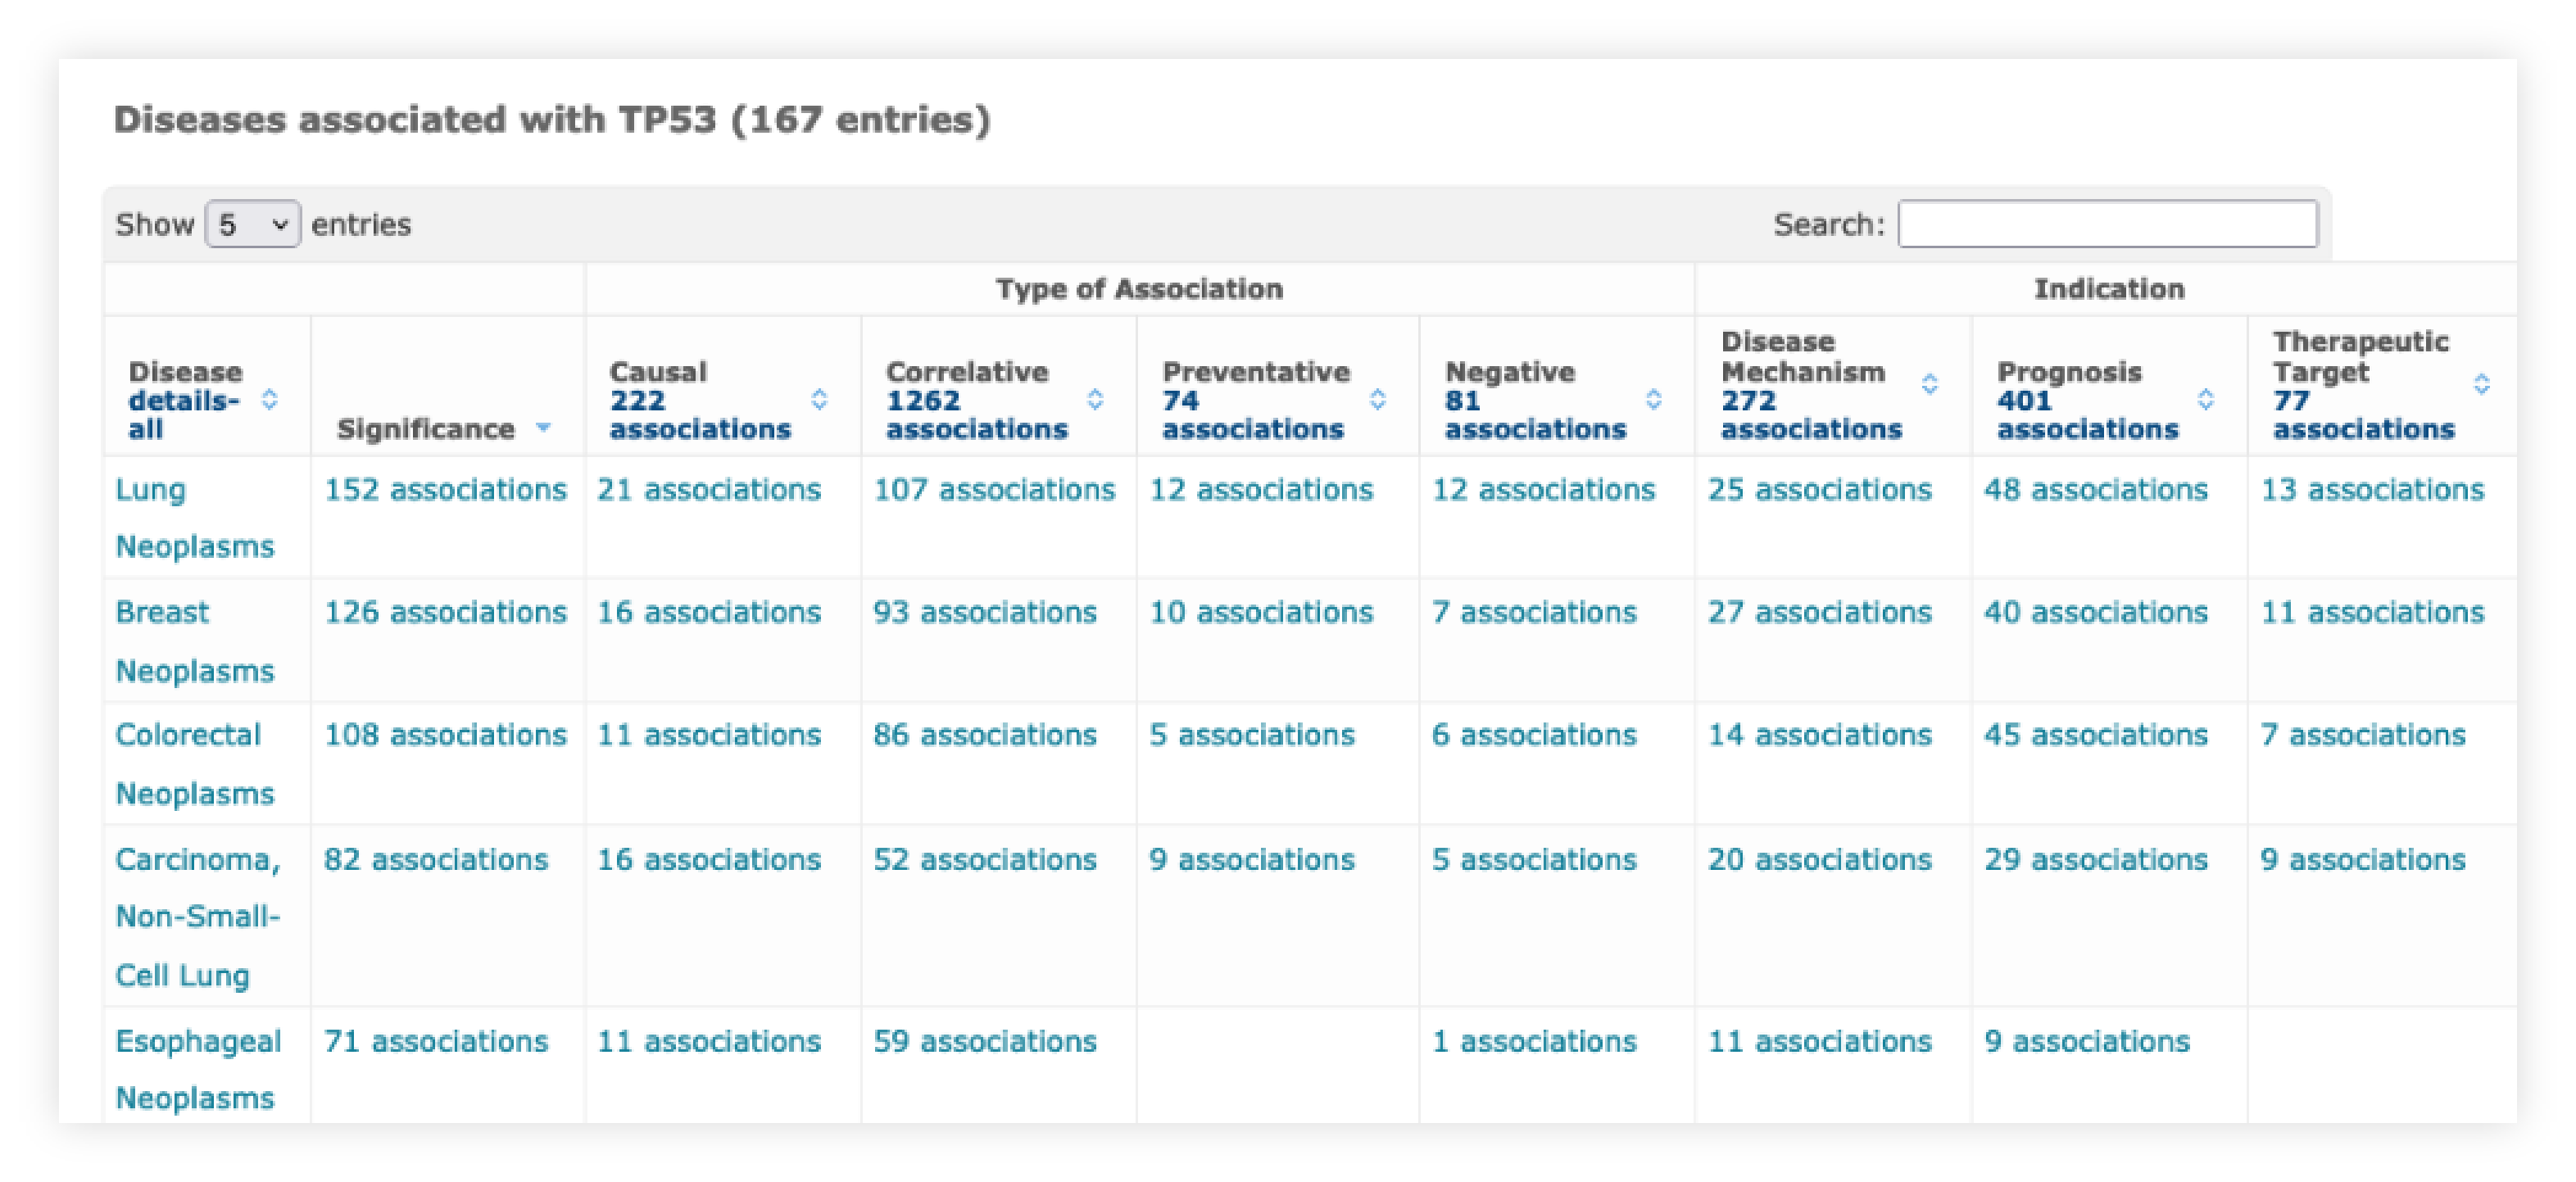Click 93 associations correlative Breast Neoplasms

tap(985, 612)
